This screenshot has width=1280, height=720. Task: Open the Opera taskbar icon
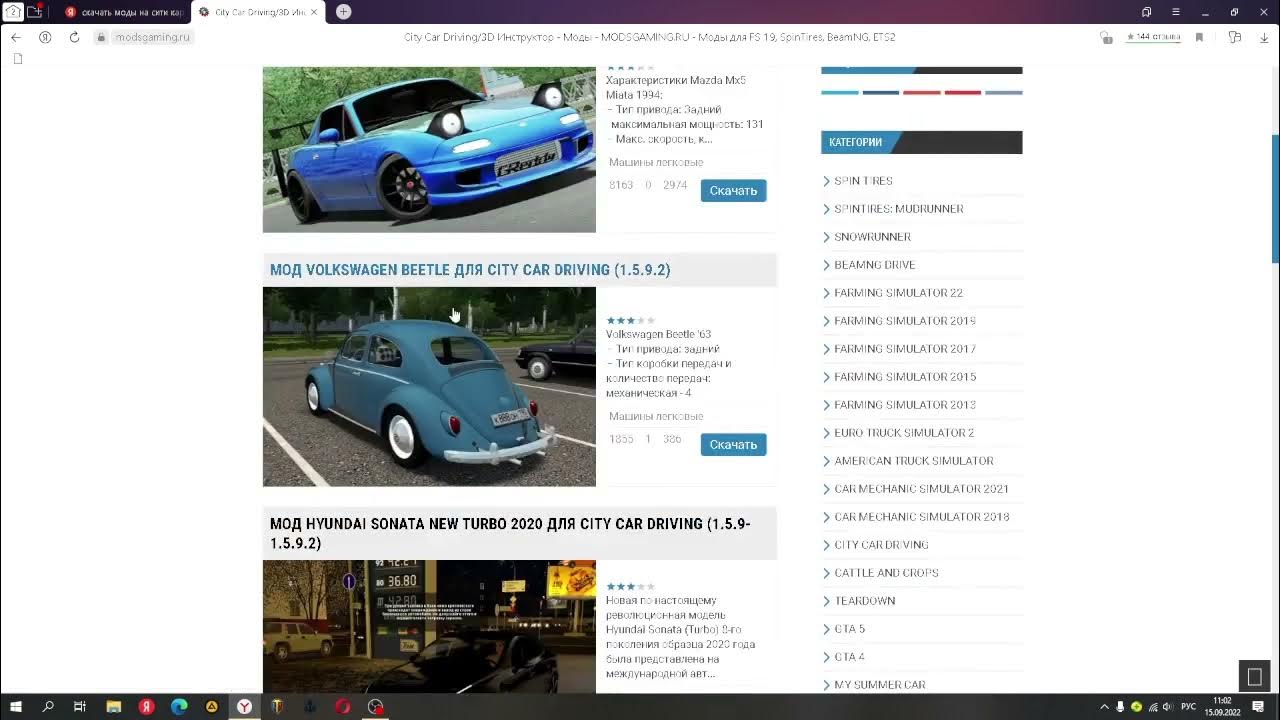click(343, 706)
